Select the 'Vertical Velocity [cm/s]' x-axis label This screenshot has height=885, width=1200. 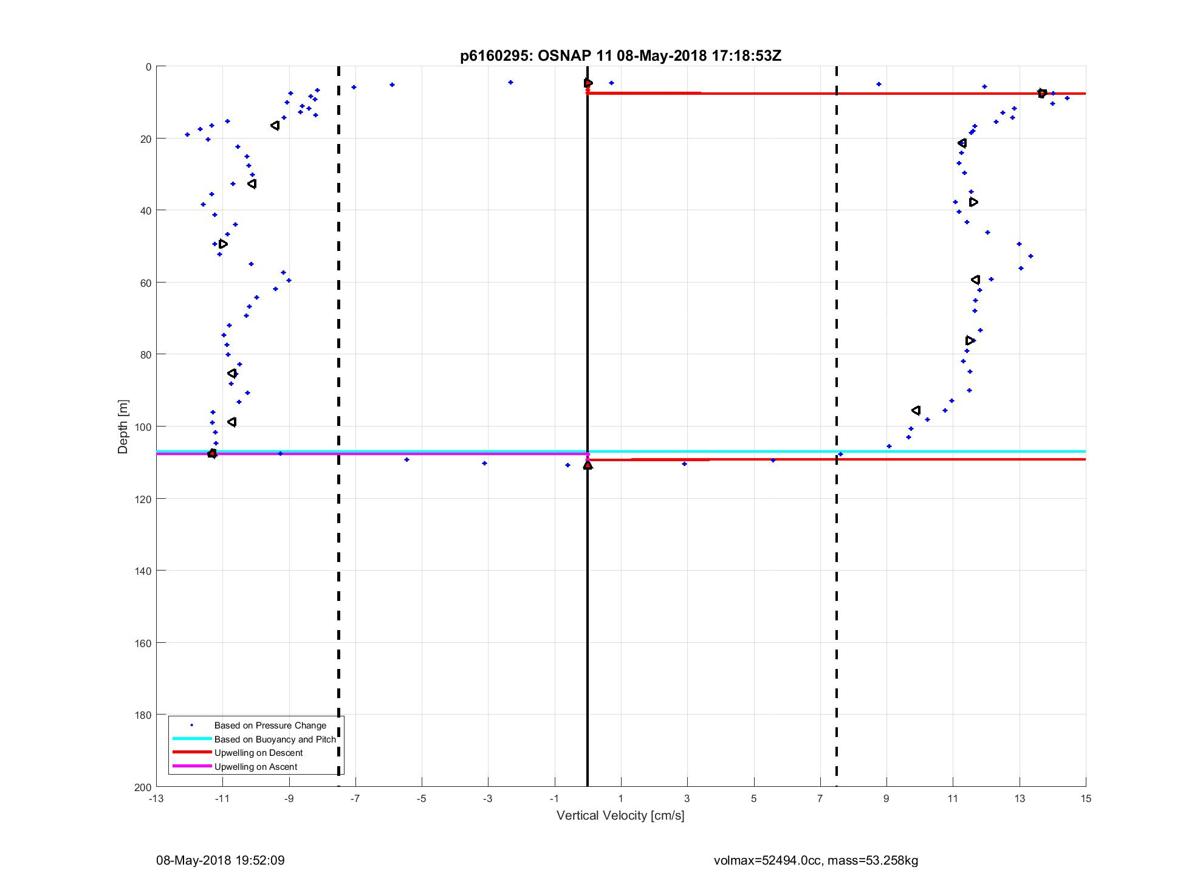[620, 816]
